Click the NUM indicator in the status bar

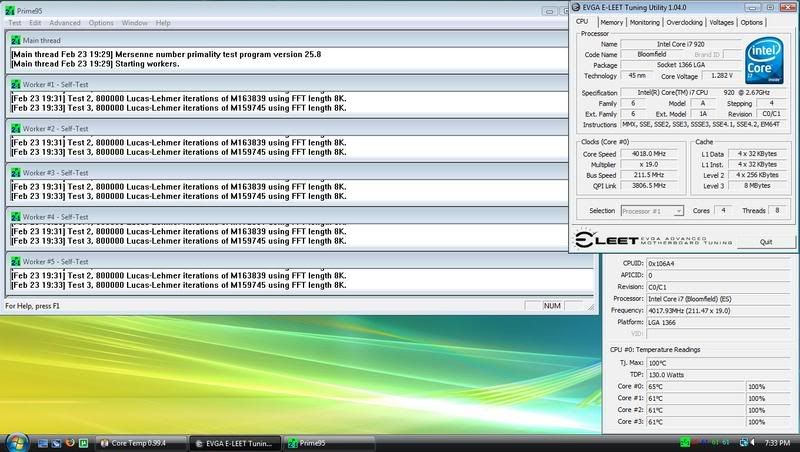coord(552,306)
